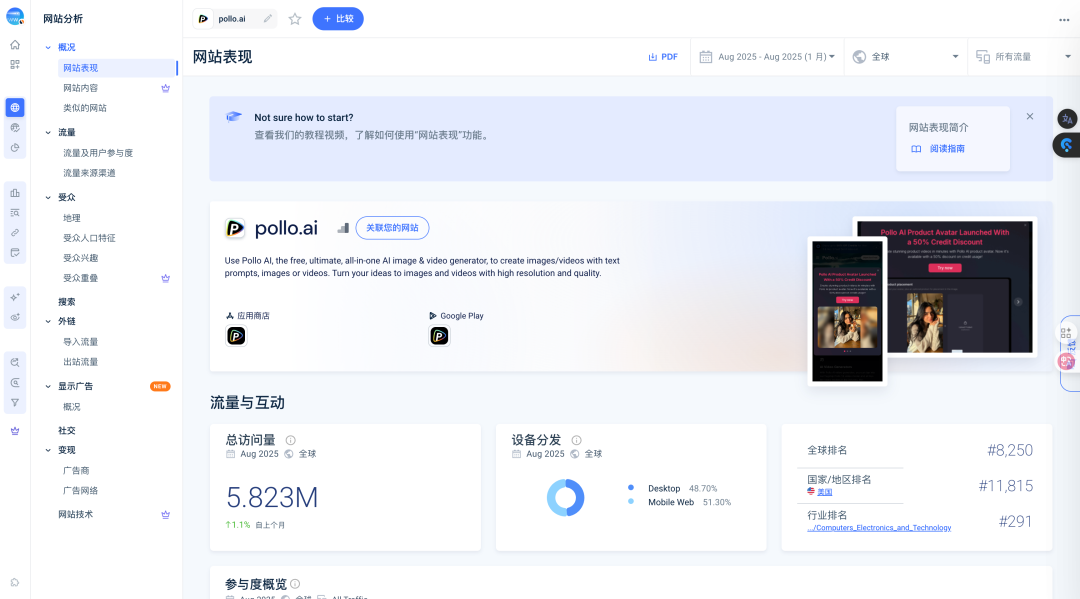Collapse the 受众 section in sidebar
The image size is (1080, 599).
click(x=48, y=198)
